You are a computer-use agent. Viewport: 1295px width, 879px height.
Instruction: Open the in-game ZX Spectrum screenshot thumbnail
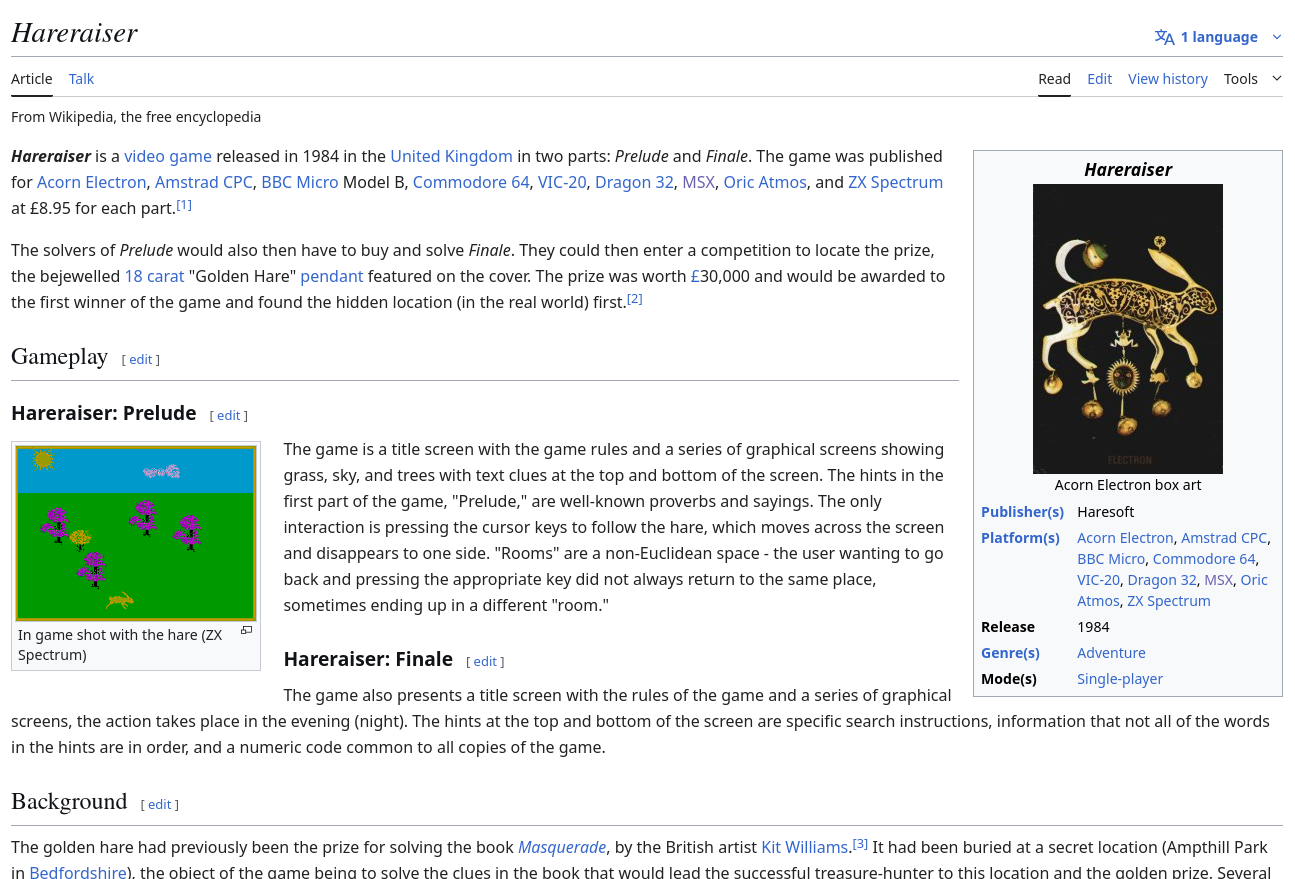[x=136, y=533]
